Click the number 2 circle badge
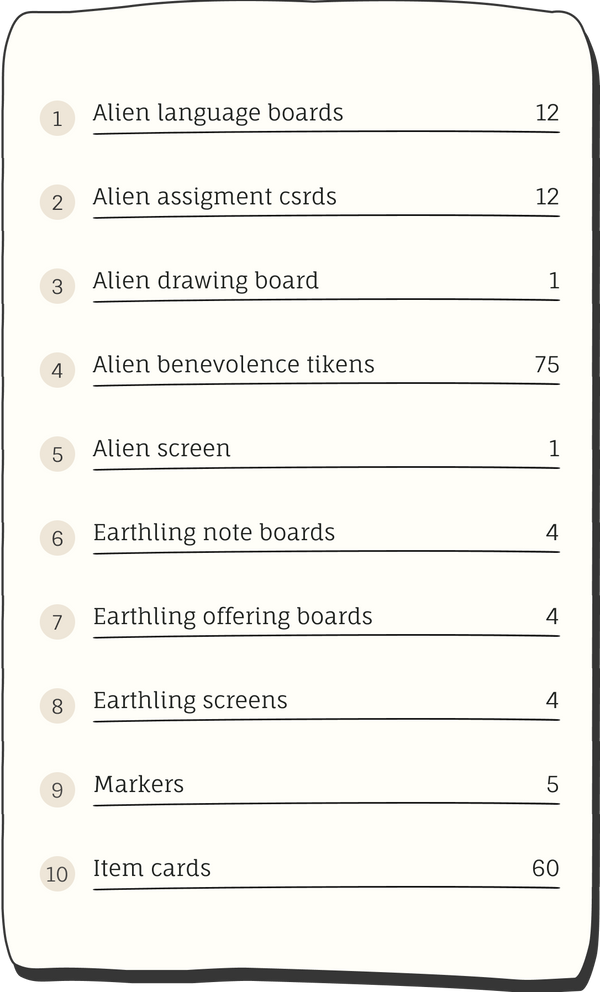 click(57, 202)
